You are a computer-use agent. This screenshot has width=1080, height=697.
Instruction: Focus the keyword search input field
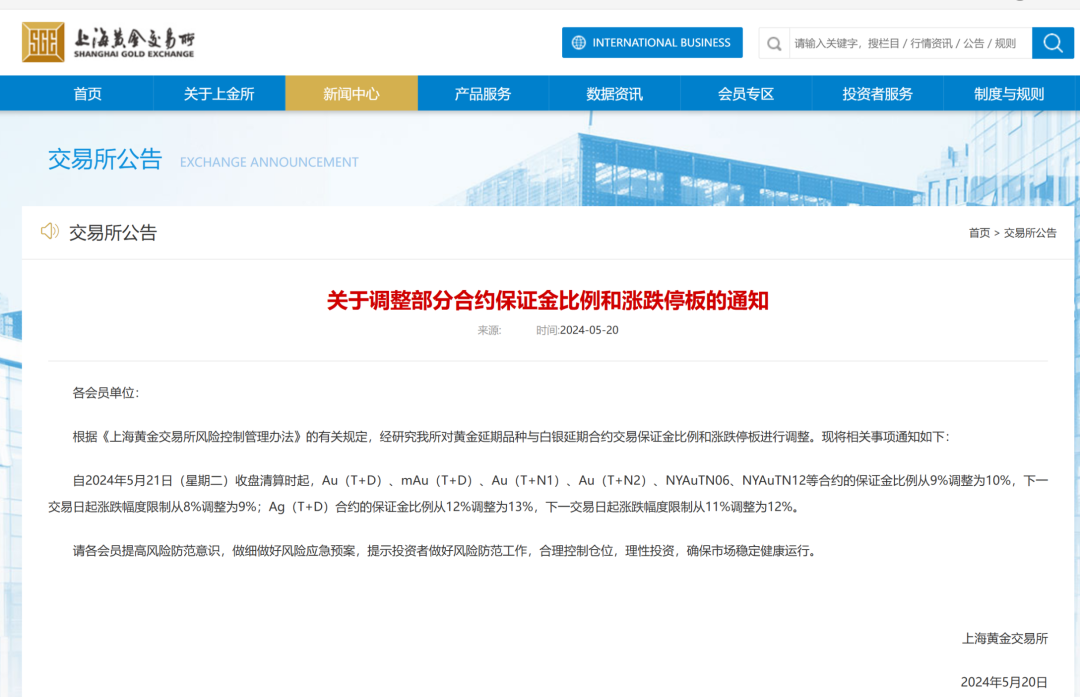tap(910, 43)
